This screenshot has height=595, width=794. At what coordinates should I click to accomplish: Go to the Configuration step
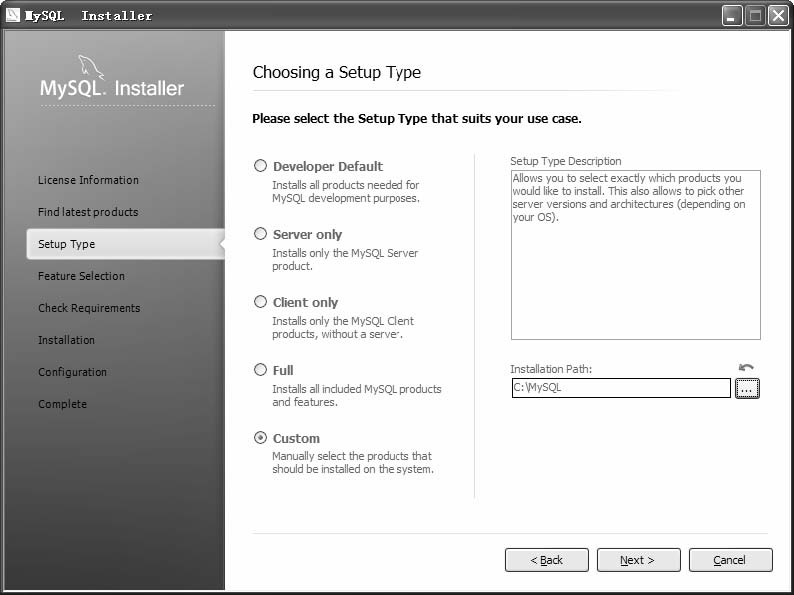(x=72, y=372)
